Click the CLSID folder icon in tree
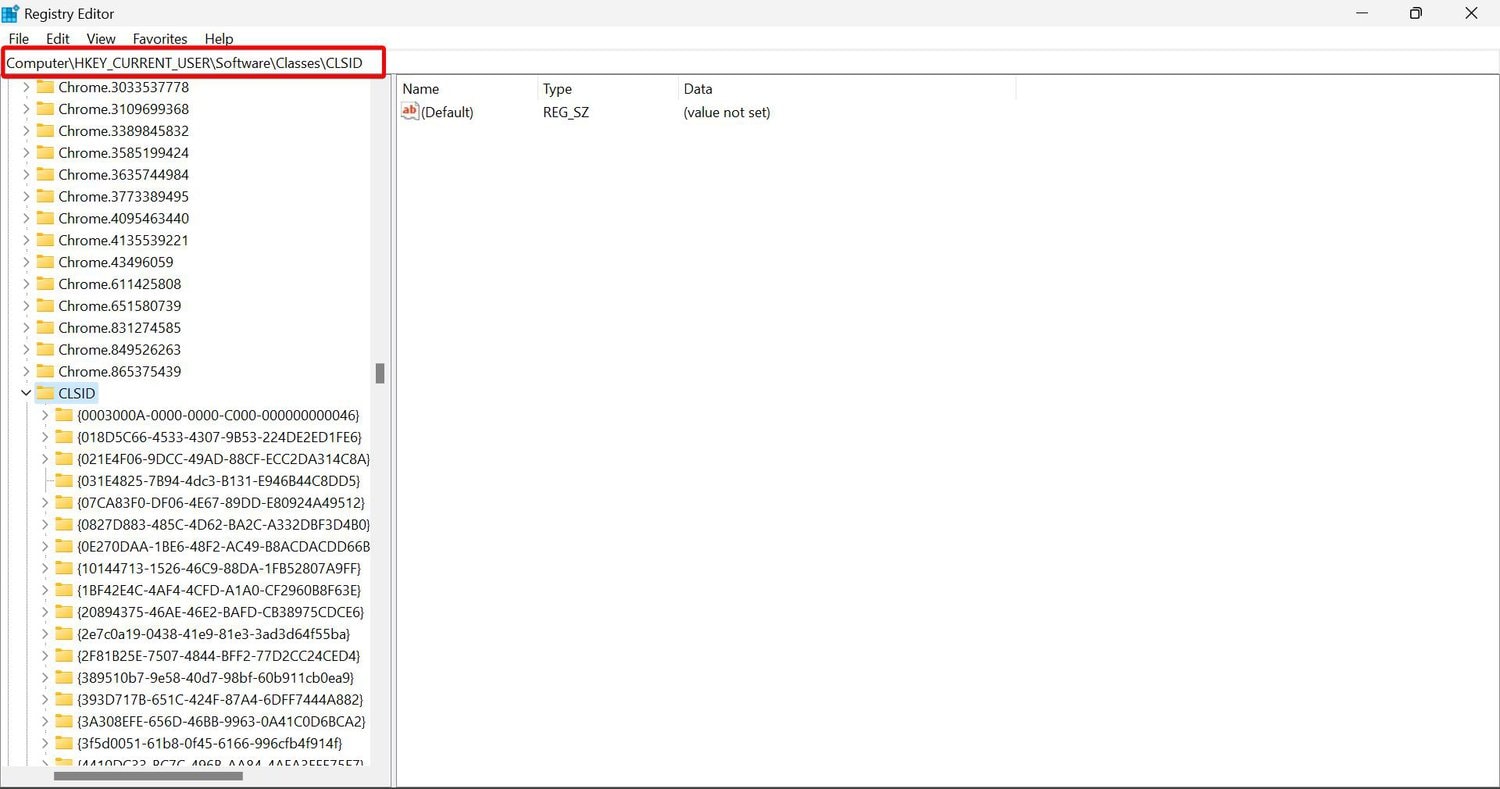 [45, 393]
